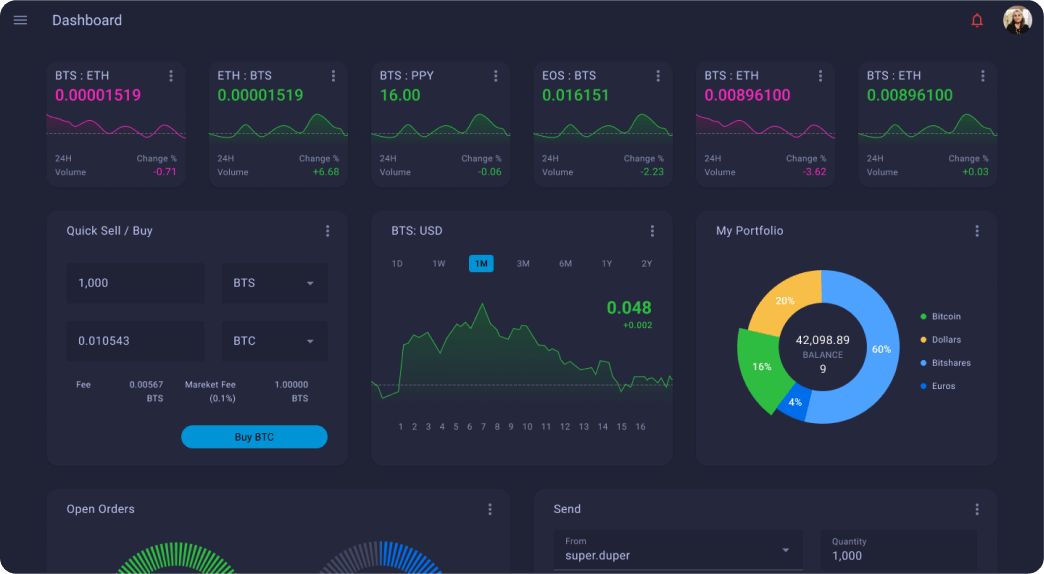Edit the 0.010543 amount field
The height and width of the screenshot is (574, 1044).
point(136,341)
